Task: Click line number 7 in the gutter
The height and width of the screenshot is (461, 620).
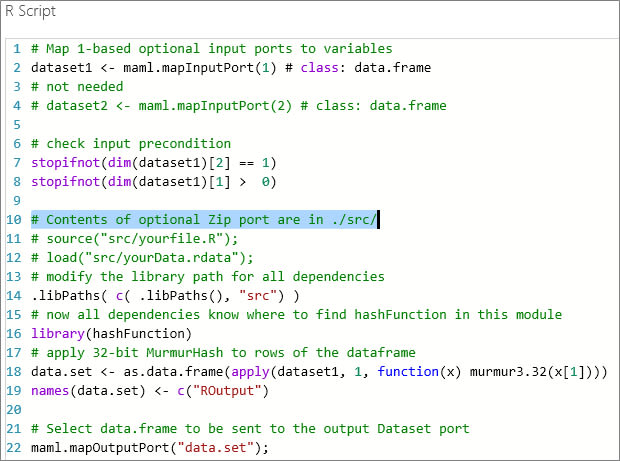Action: coord(18,162)
